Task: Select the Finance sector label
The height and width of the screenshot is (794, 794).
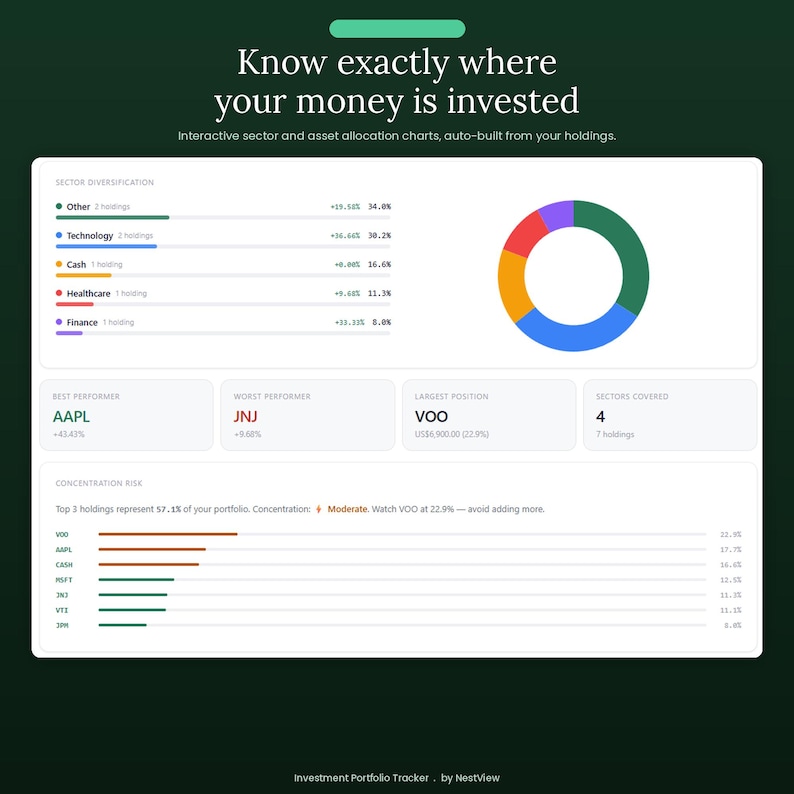Action: tap(82, 323)
